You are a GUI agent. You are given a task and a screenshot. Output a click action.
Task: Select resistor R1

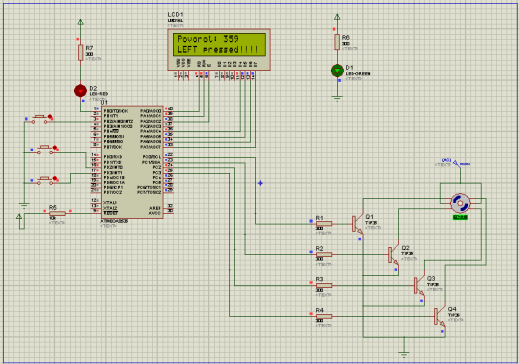(324, 224)
